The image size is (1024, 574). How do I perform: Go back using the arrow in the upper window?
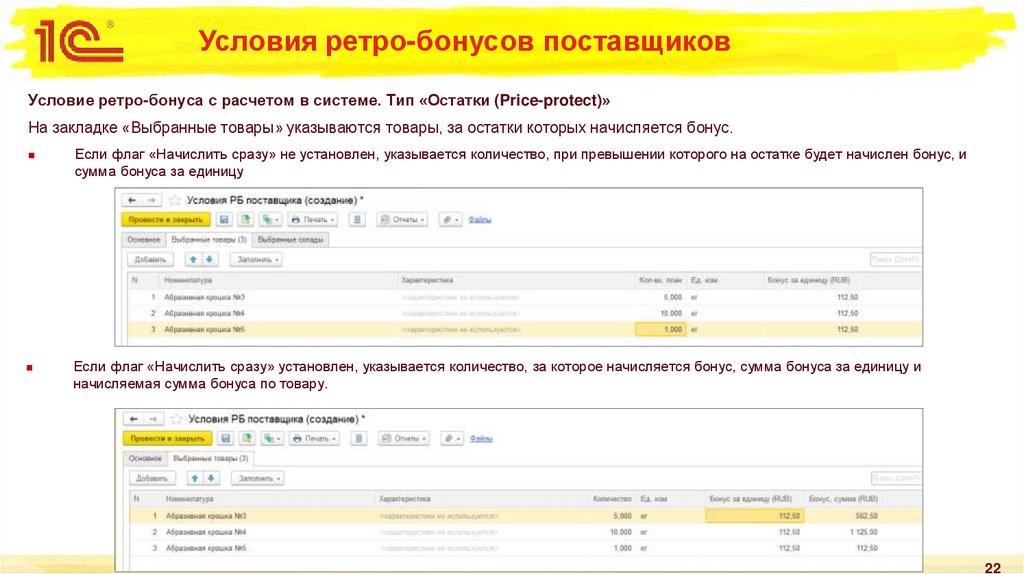[x=132, y=200]
